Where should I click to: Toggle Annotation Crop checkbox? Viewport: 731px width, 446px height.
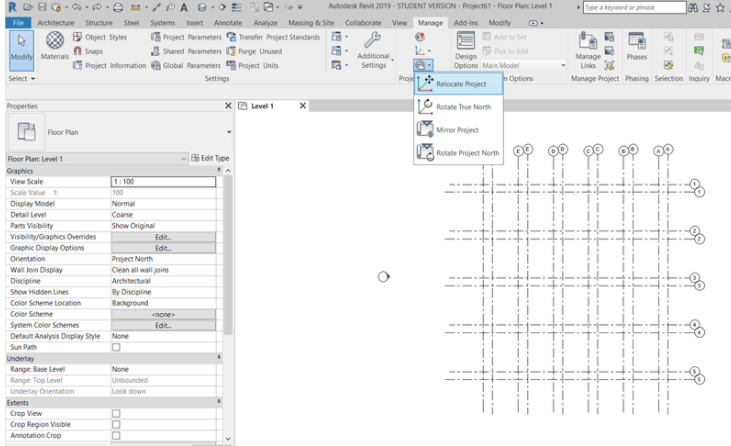click(116, 435)
